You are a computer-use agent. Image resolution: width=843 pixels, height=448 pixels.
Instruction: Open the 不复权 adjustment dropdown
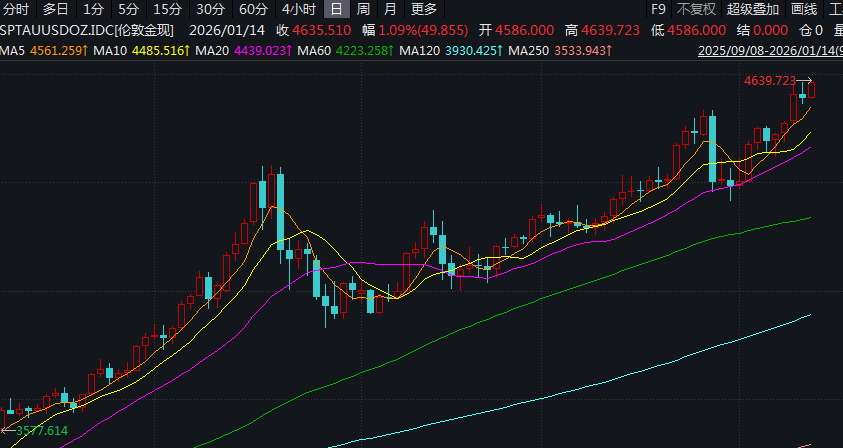pyautogui.click(x=696, y=9)
